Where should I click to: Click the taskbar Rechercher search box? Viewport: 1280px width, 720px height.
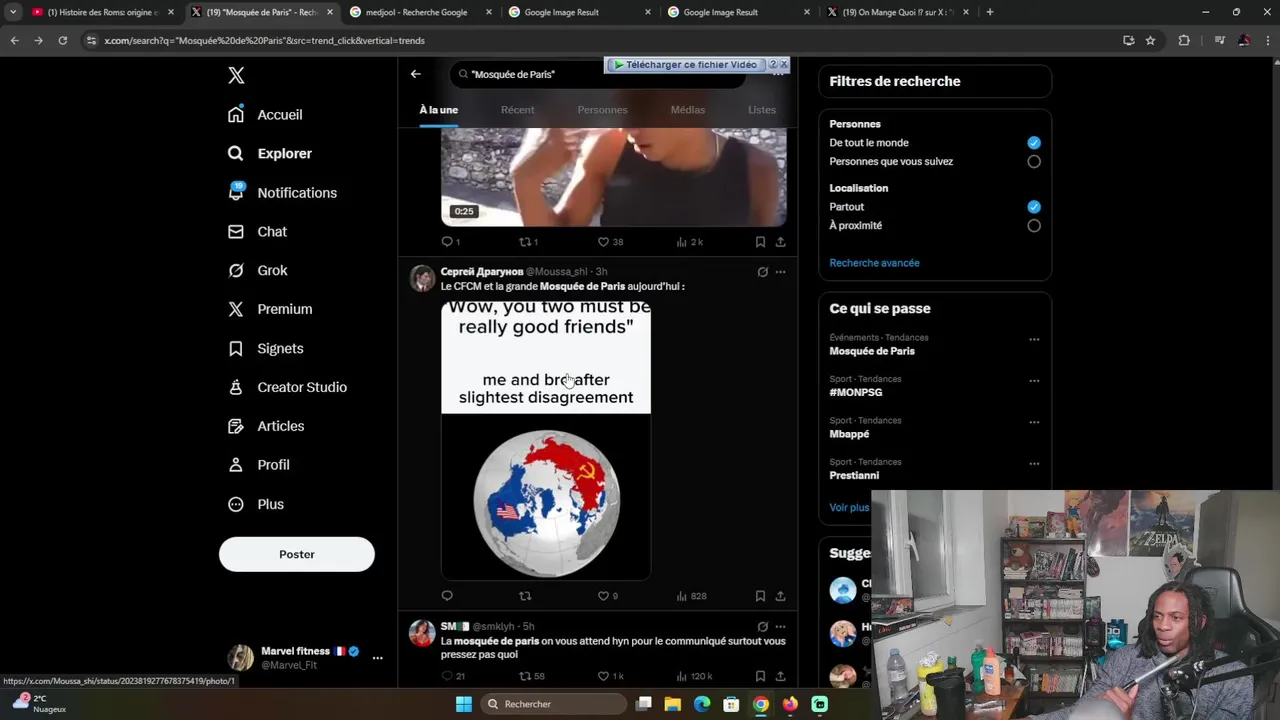point(553,704)
